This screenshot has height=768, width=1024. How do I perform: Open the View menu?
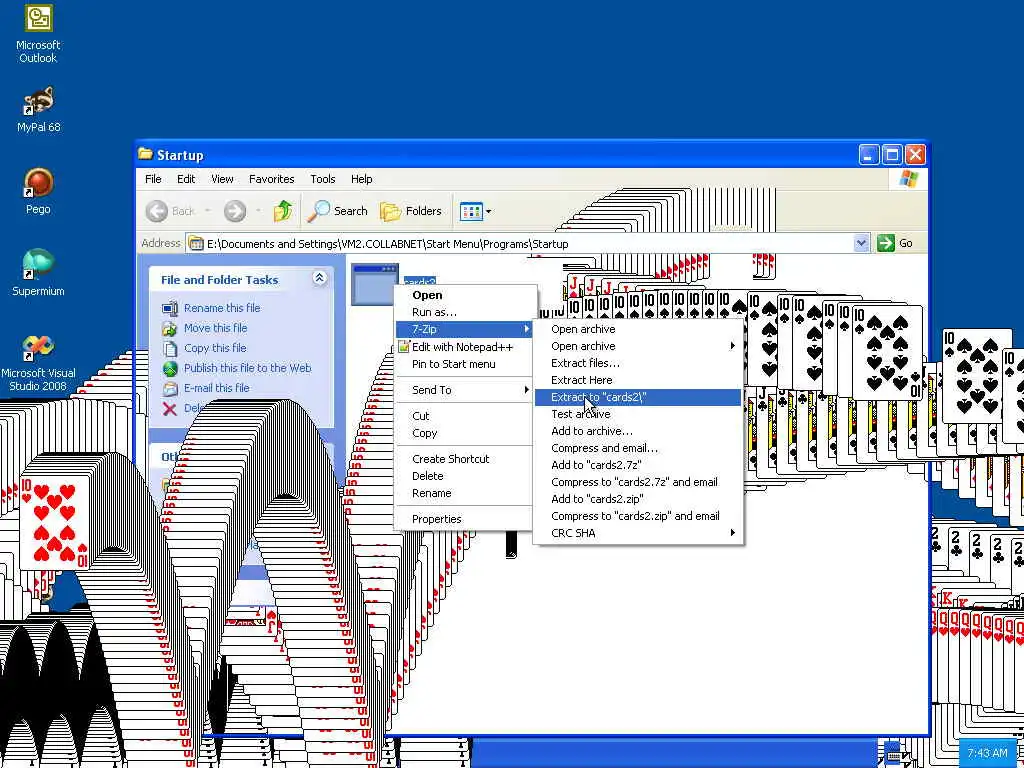click(222, 179)
